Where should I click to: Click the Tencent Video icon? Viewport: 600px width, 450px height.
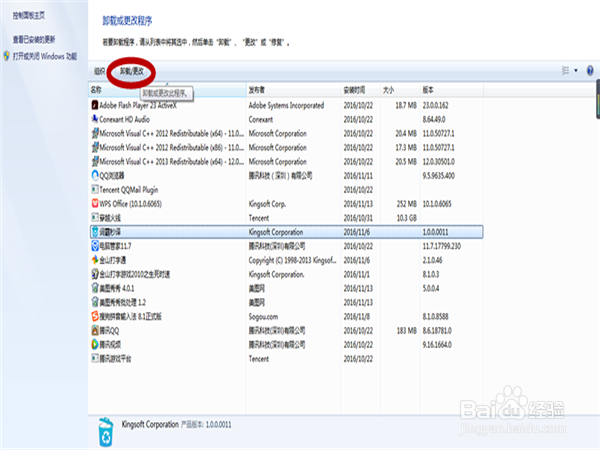[x=95, y=344]
